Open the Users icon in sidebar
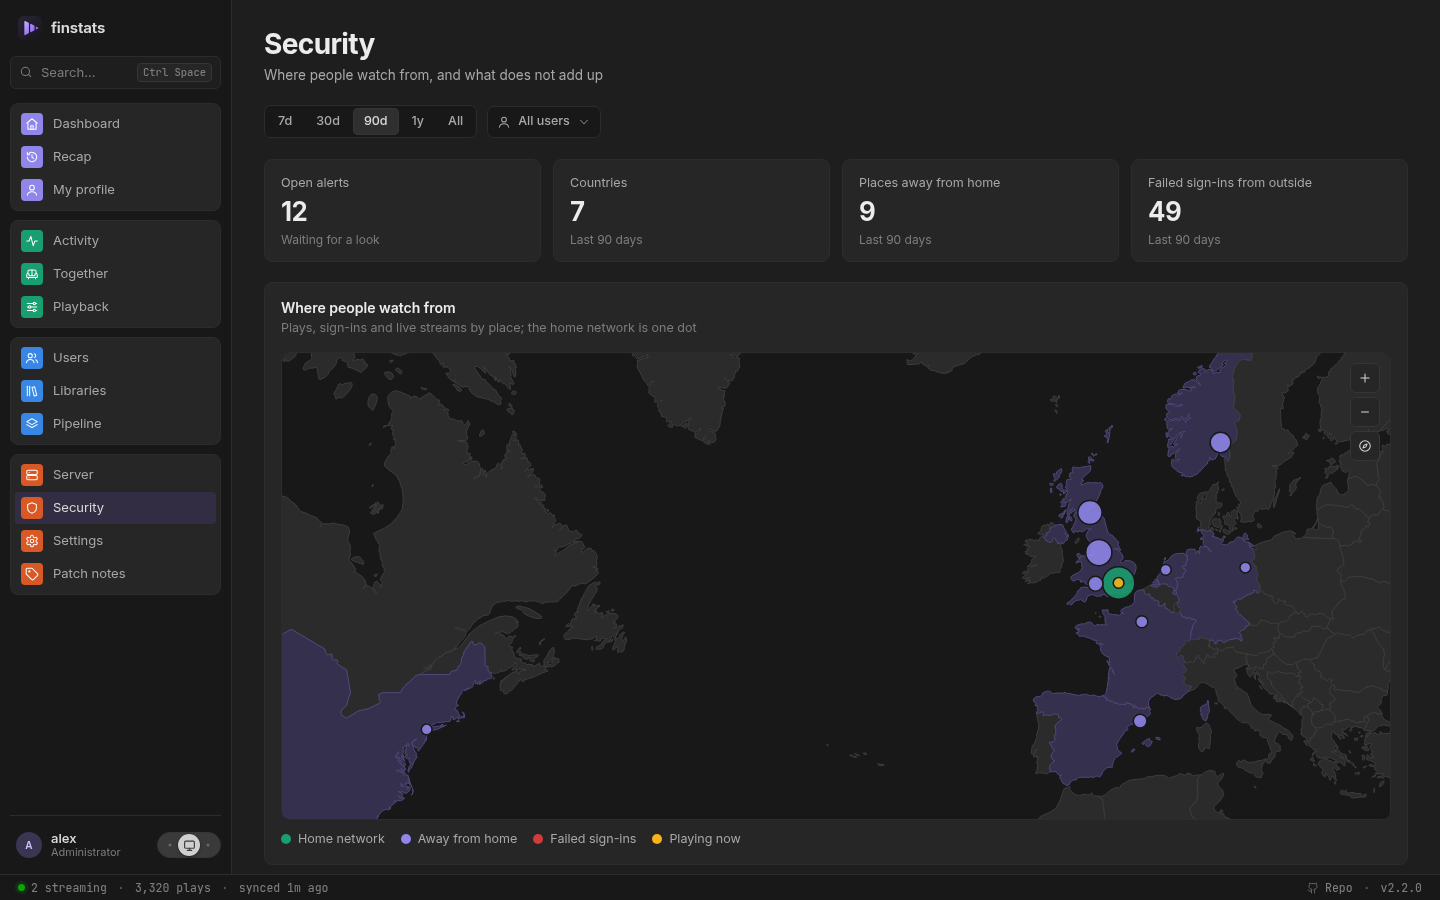1440x900 pixels. tap(32, 358)
